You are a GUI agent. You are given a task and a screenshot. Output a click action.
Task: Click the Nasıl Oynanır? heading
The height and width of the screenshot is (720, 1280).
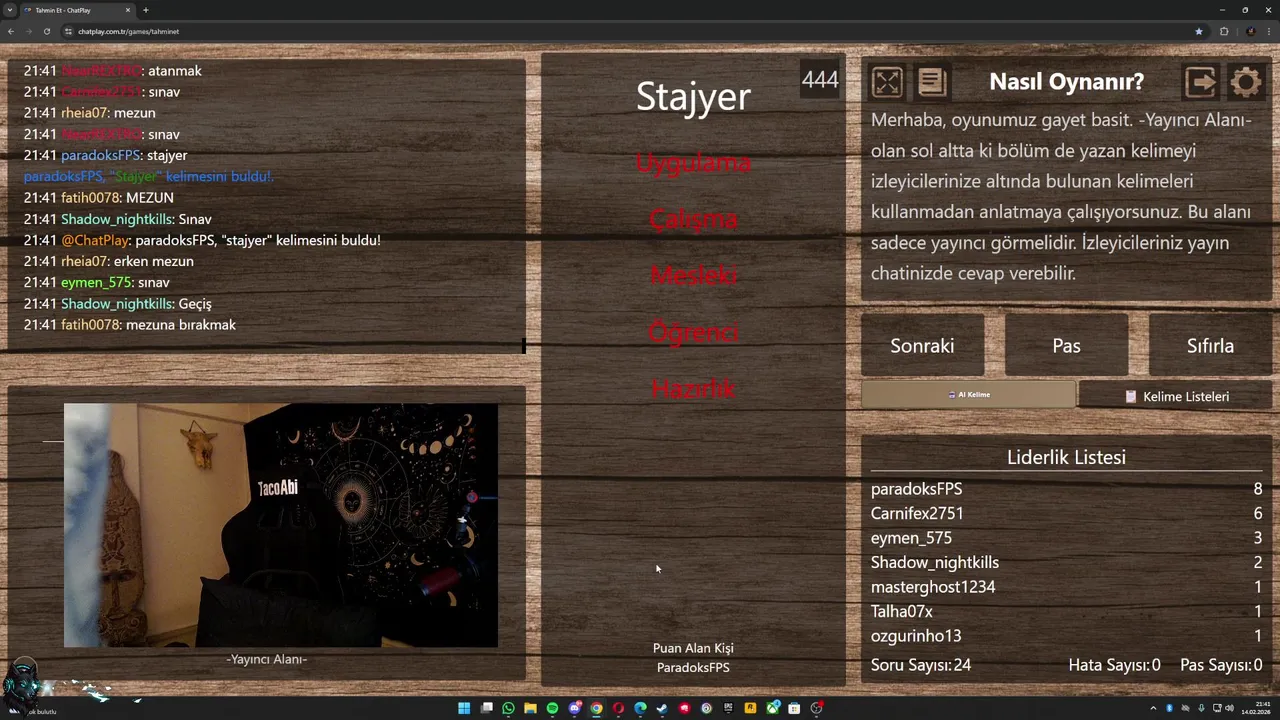pyautogui.click(x=1066, y=82)
